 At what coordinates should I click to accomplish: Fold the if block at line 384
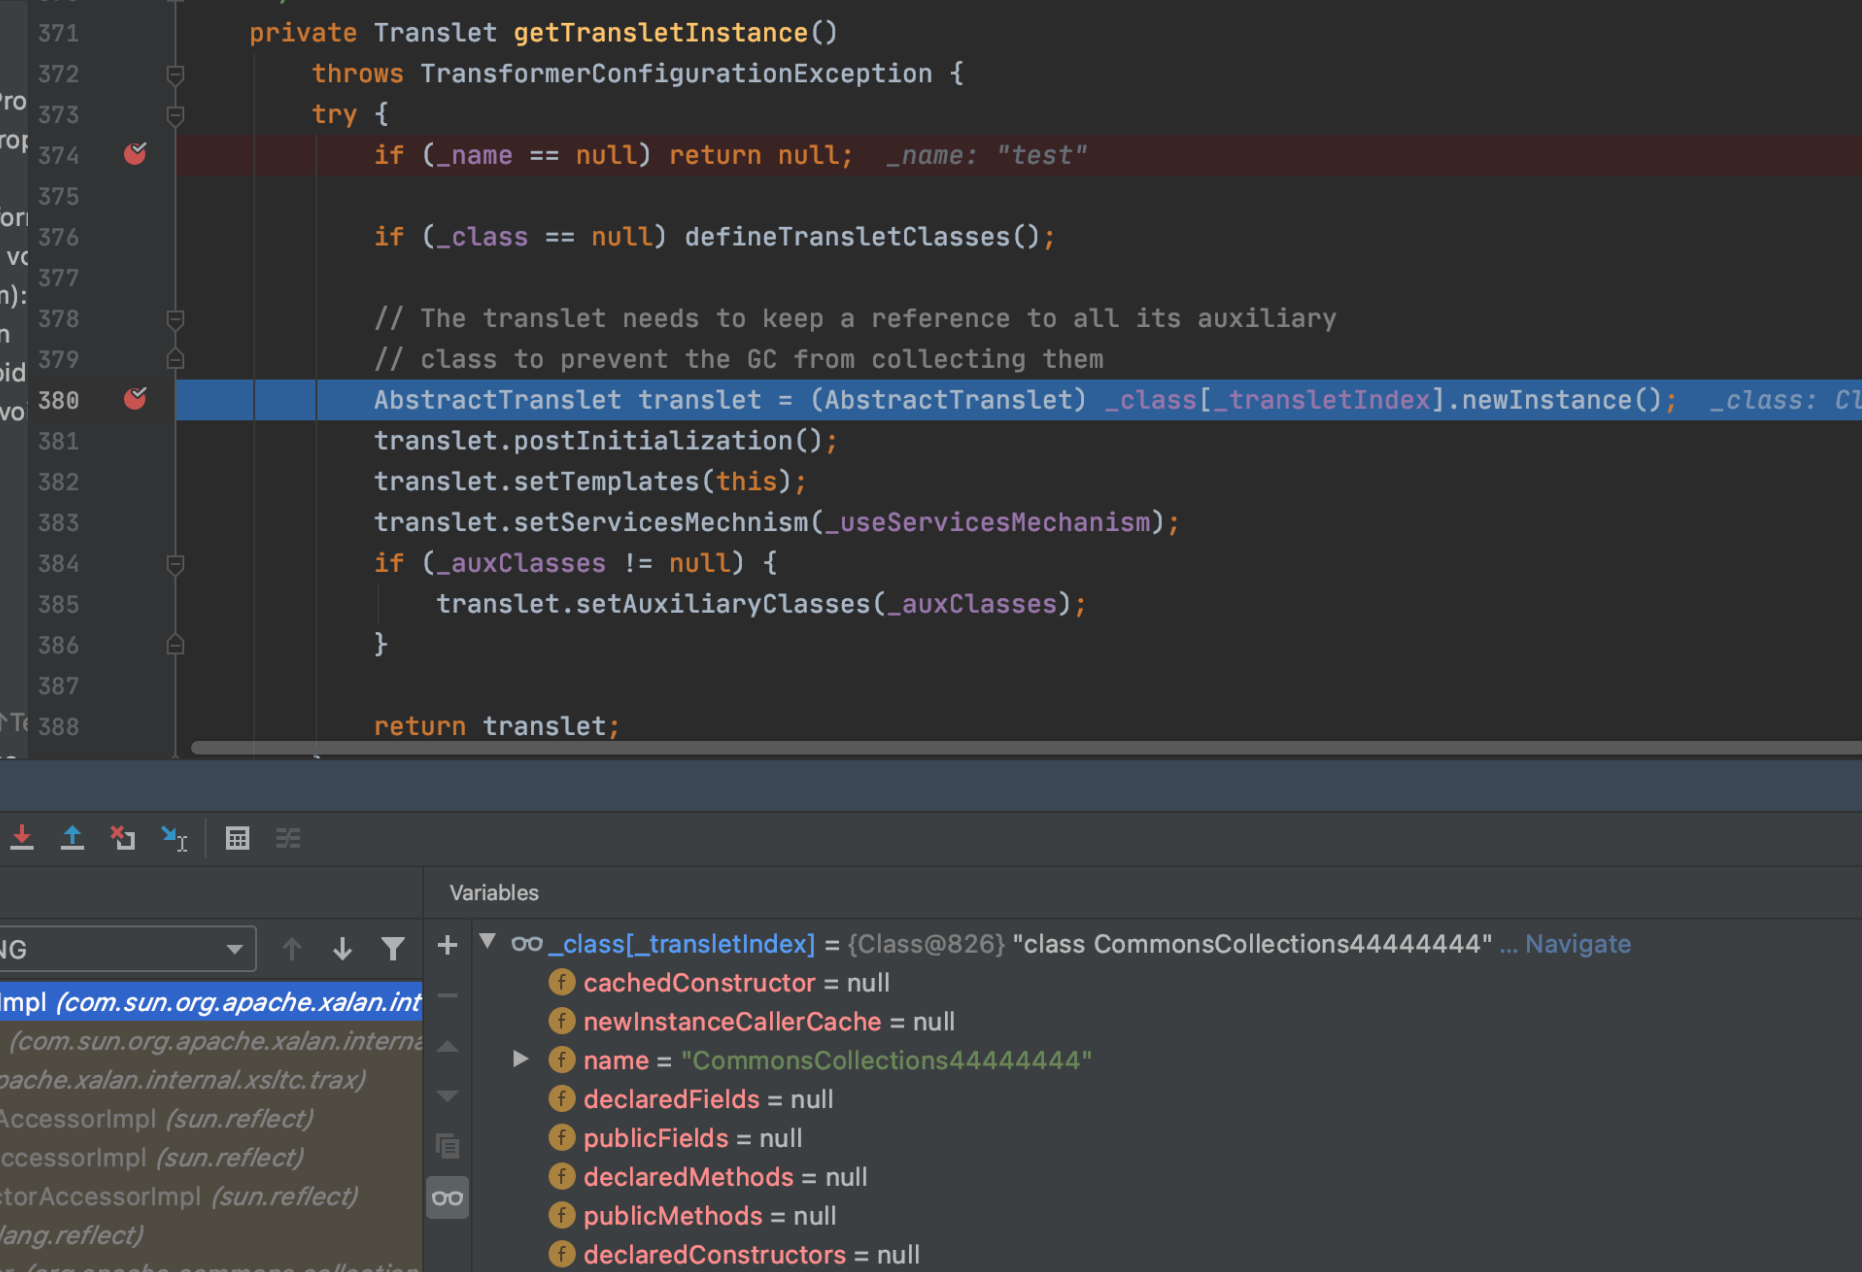[175, 563]
